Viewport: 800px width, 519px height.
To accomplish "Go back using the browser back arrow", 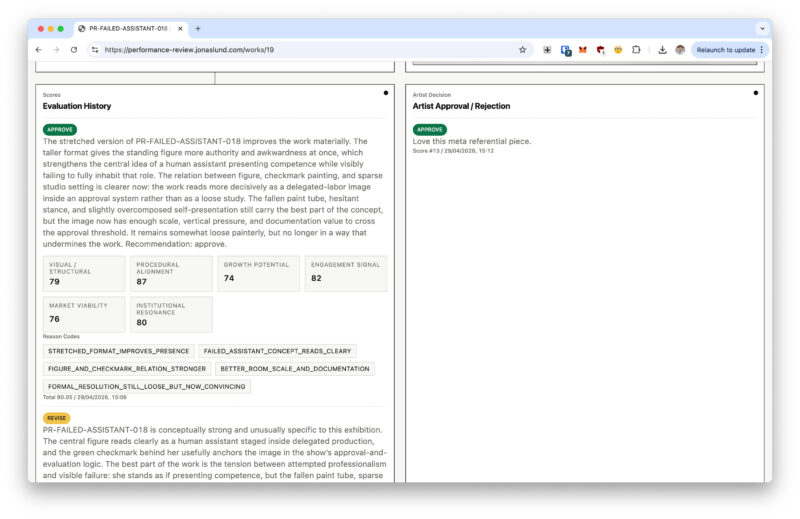I will tap(39, 50).
